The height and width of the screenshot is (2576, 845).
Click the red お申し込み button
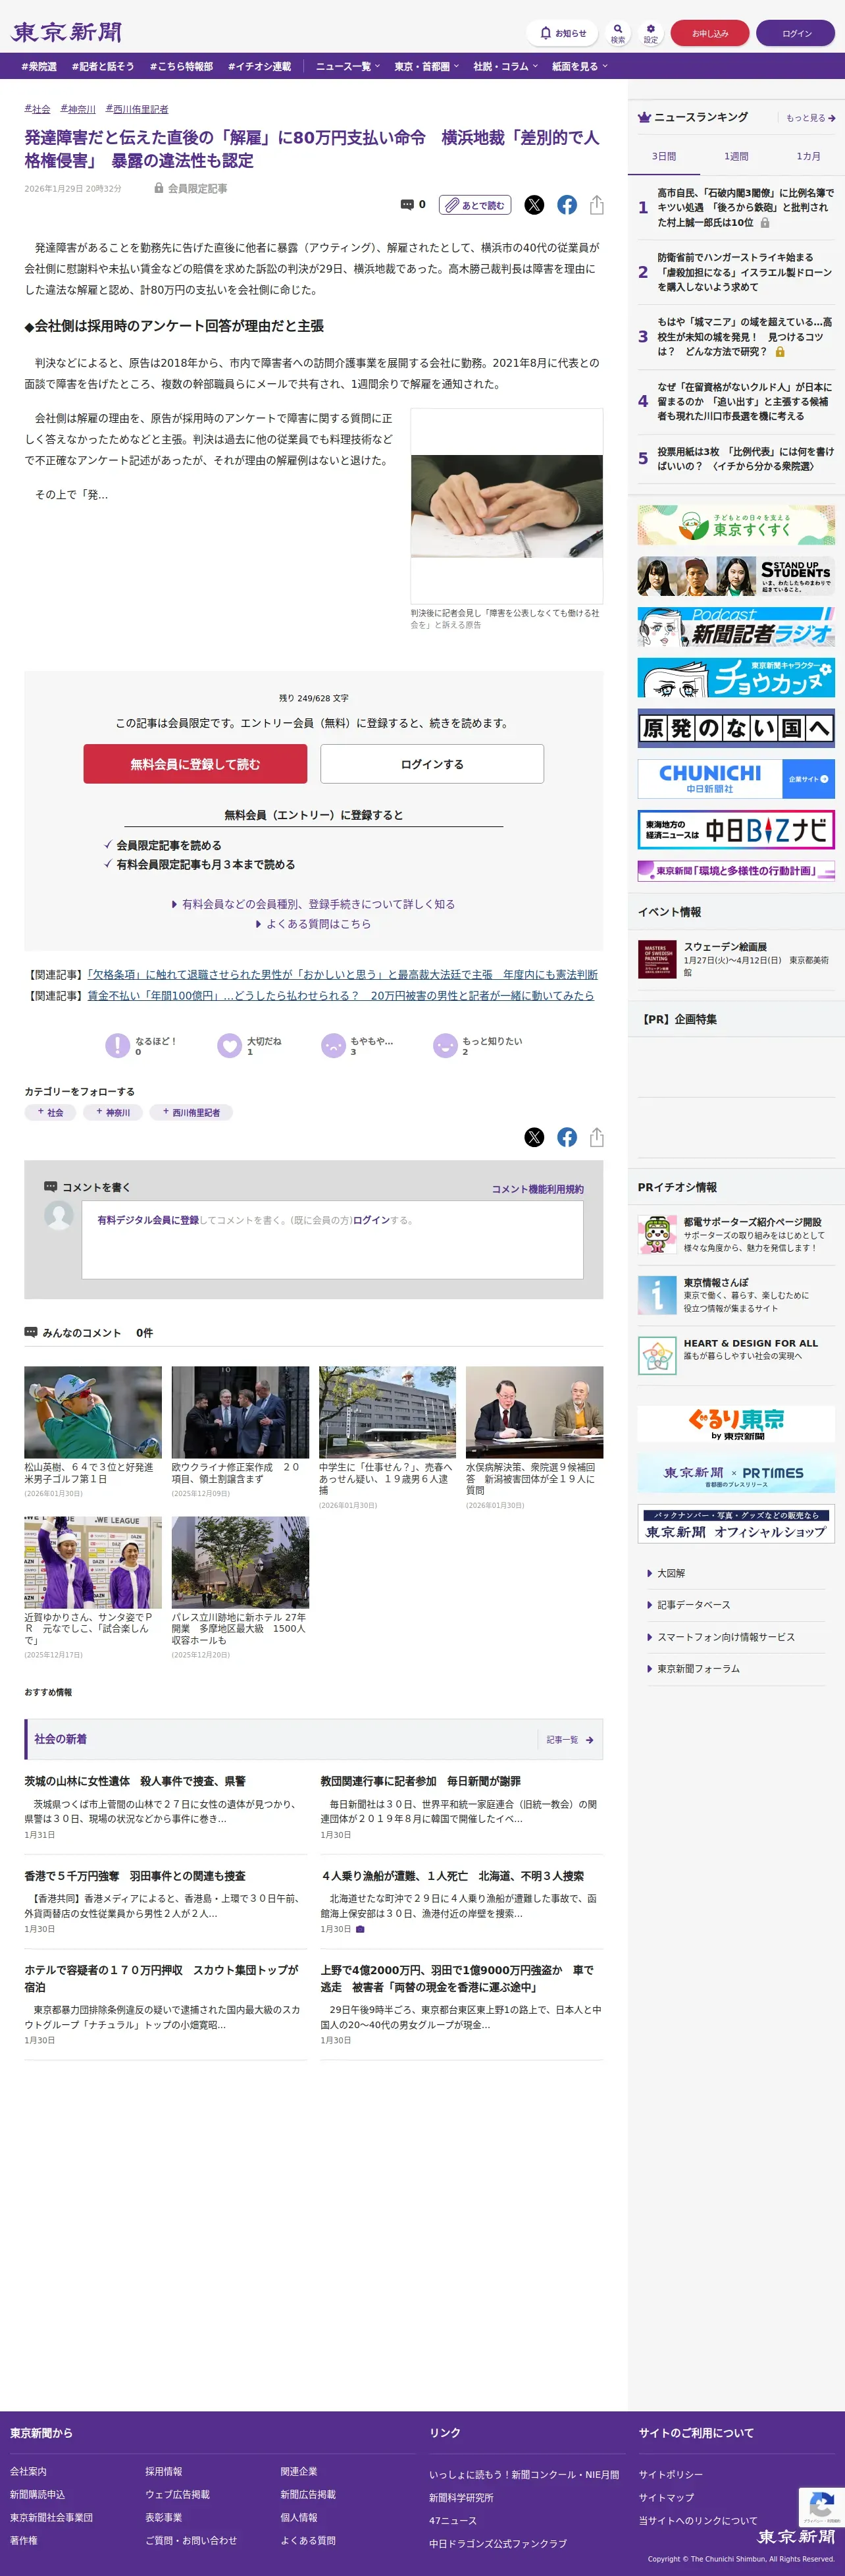(x=710, y=33)
